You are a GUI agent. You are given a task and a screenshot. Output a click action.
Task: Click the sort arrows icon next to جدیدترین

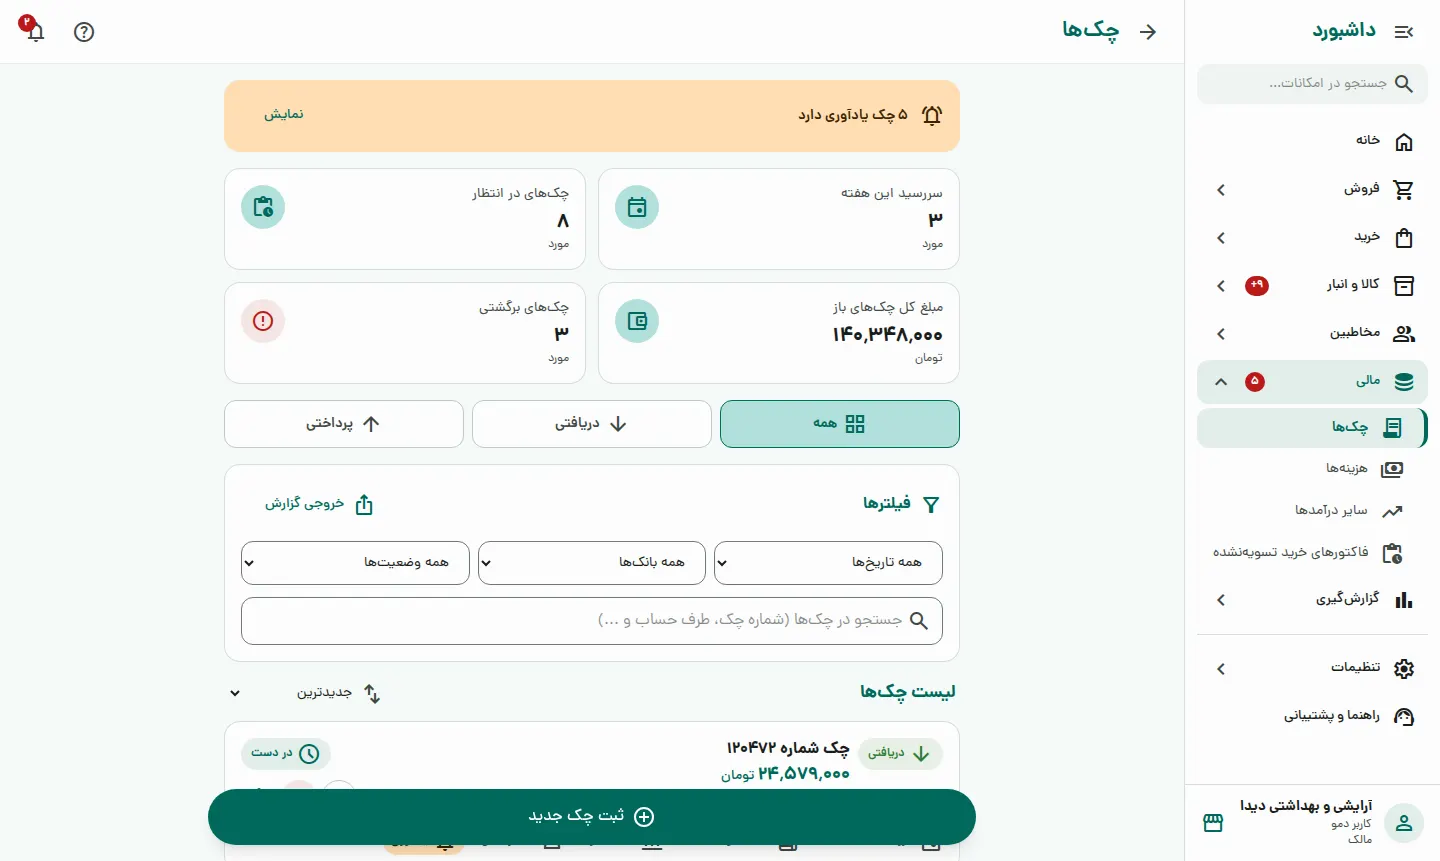click(x=372, y=693)
